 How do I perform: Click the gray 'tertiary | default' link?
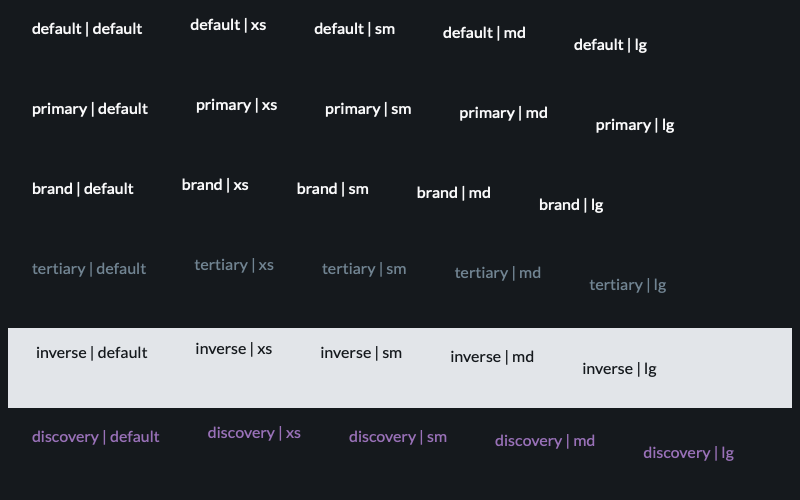(89, 269)
